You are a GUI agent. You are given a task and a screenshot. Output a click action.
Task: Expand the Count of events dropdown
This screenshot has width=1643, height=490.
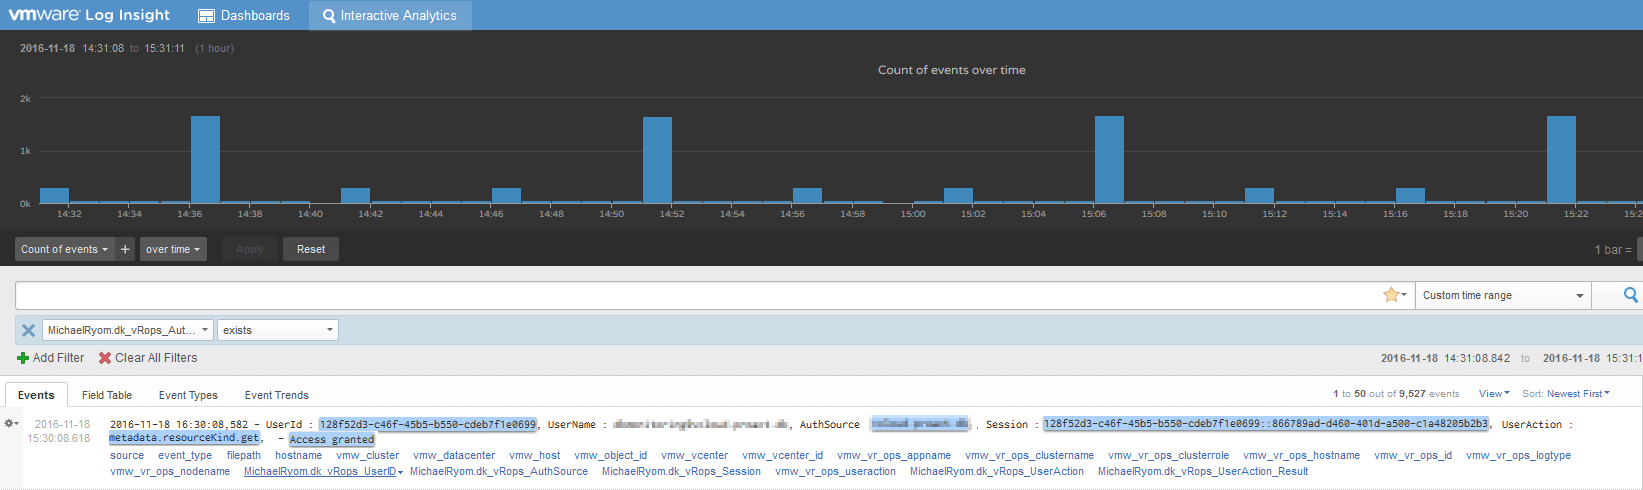[x=64, y=249]
